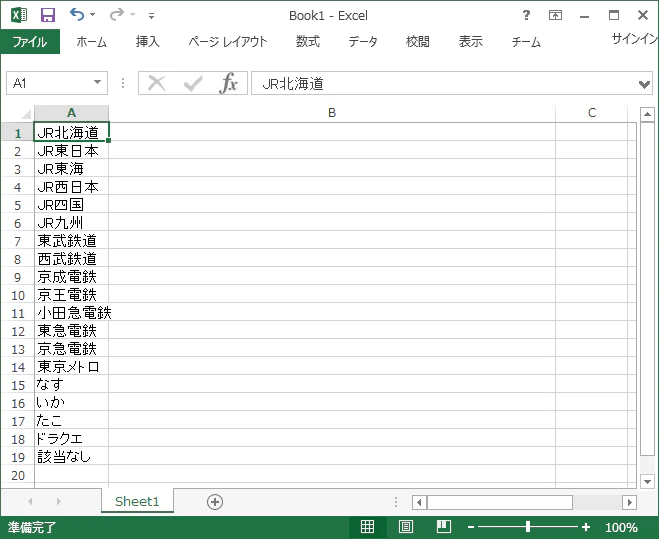Select the 該当なし cell
659x539 pixels.
pyautogui.click(x=71, y=457)
